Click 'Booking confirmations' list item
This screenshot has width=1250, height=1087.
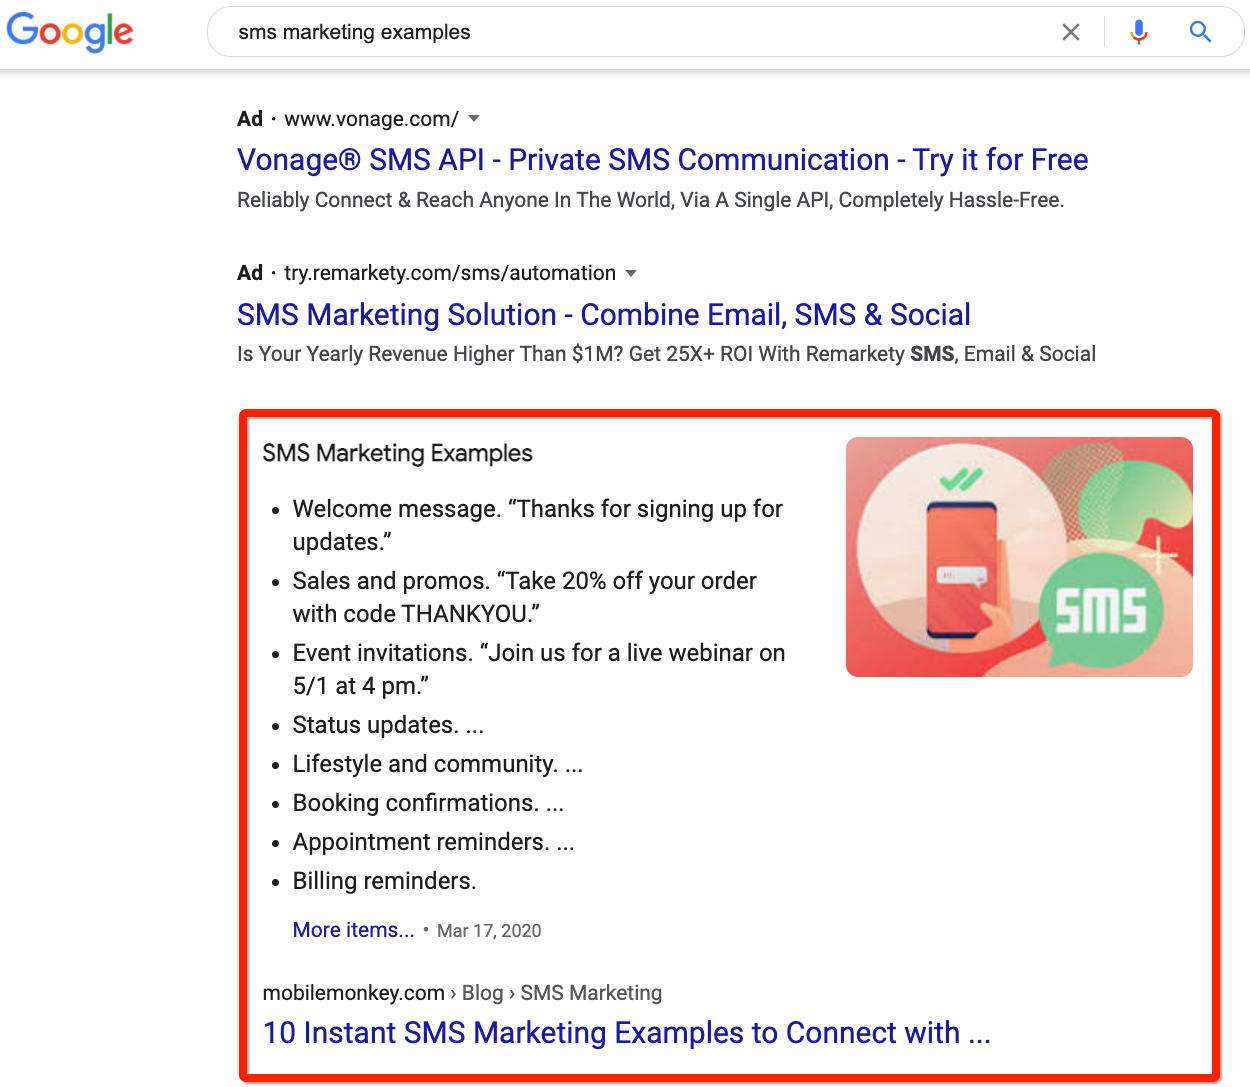click(428, 803)
